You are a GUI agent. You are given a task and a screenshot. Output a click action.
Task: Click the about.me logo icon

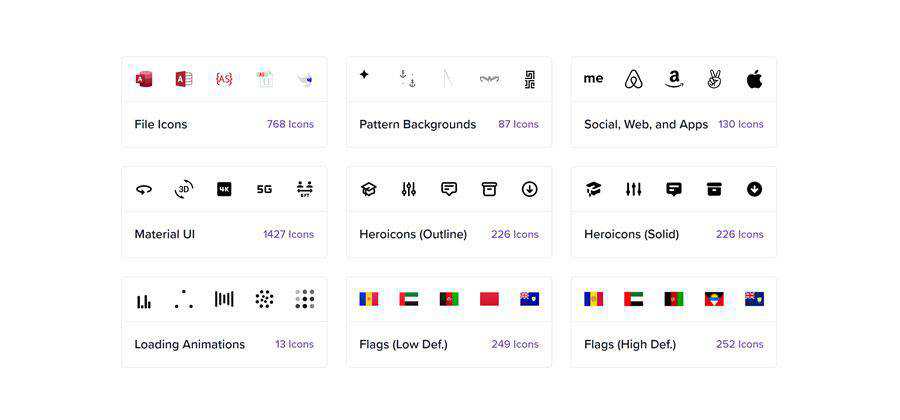tap(594, 78)
